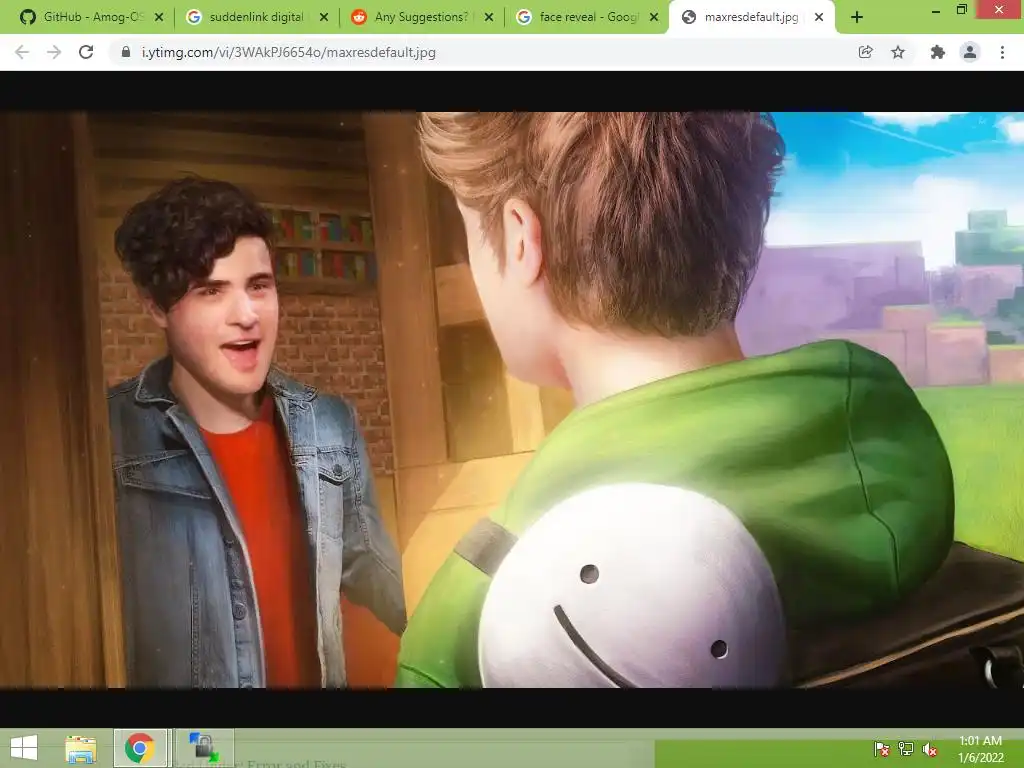Screen dimensions: 1024x768
Task: Switch to the suddenlink digital tab
Action: pyautogui.click(x=256, y=18)
